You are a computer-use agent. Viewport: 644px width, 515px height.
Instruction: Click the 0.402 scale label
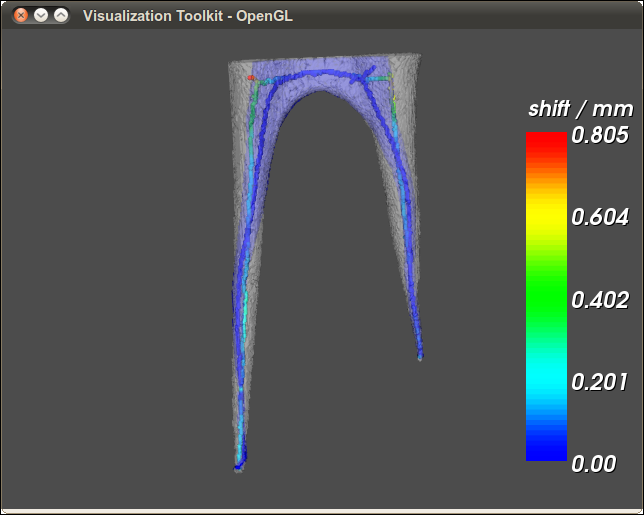599,299
